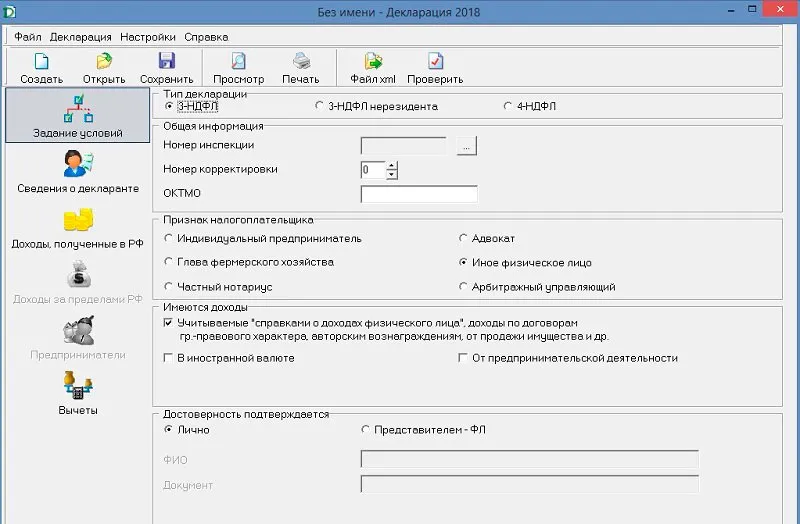The image size is (800, 524).
Task: Open the Настройки menu
Action: click(x=148, y=37)
